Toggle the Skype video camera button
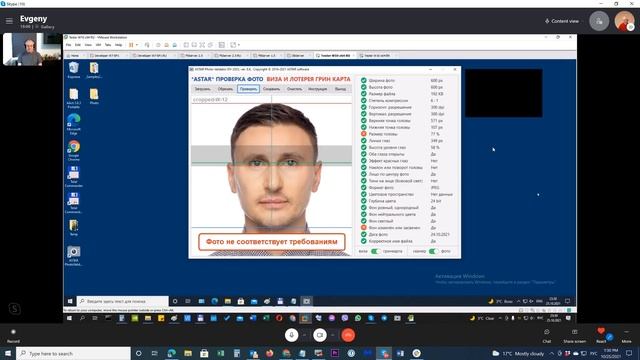 320,335
